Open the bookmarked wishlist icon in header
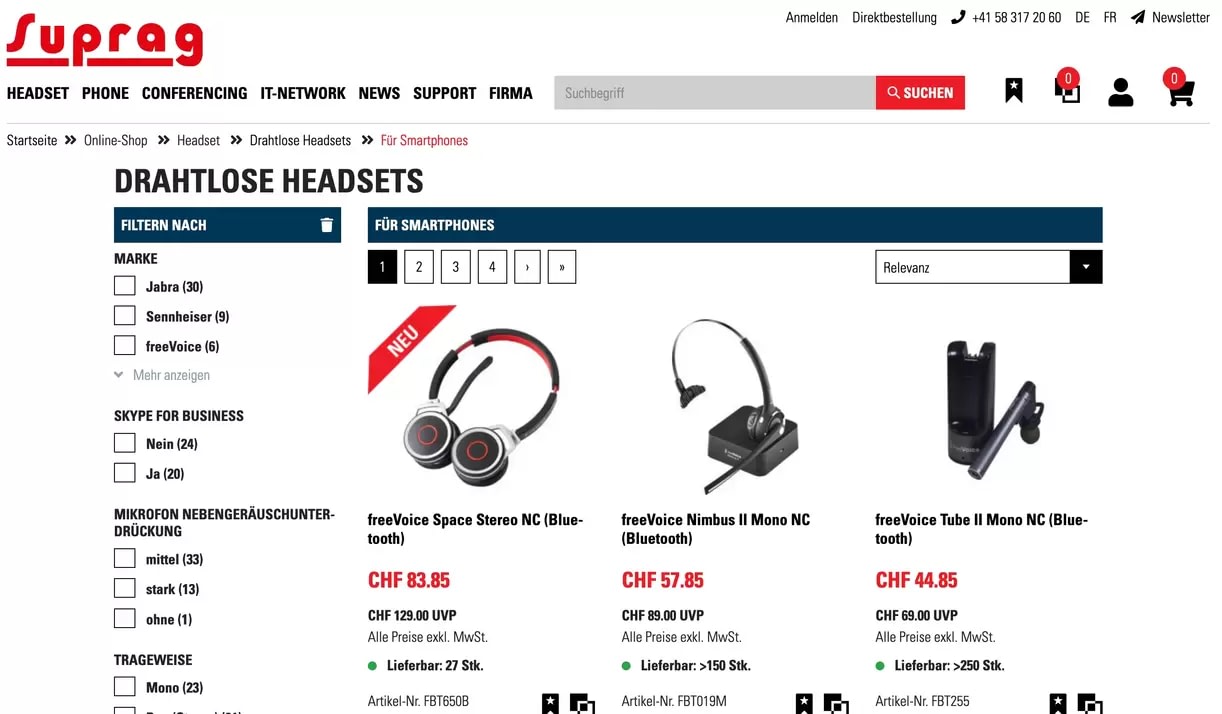 click(1014, 91)
